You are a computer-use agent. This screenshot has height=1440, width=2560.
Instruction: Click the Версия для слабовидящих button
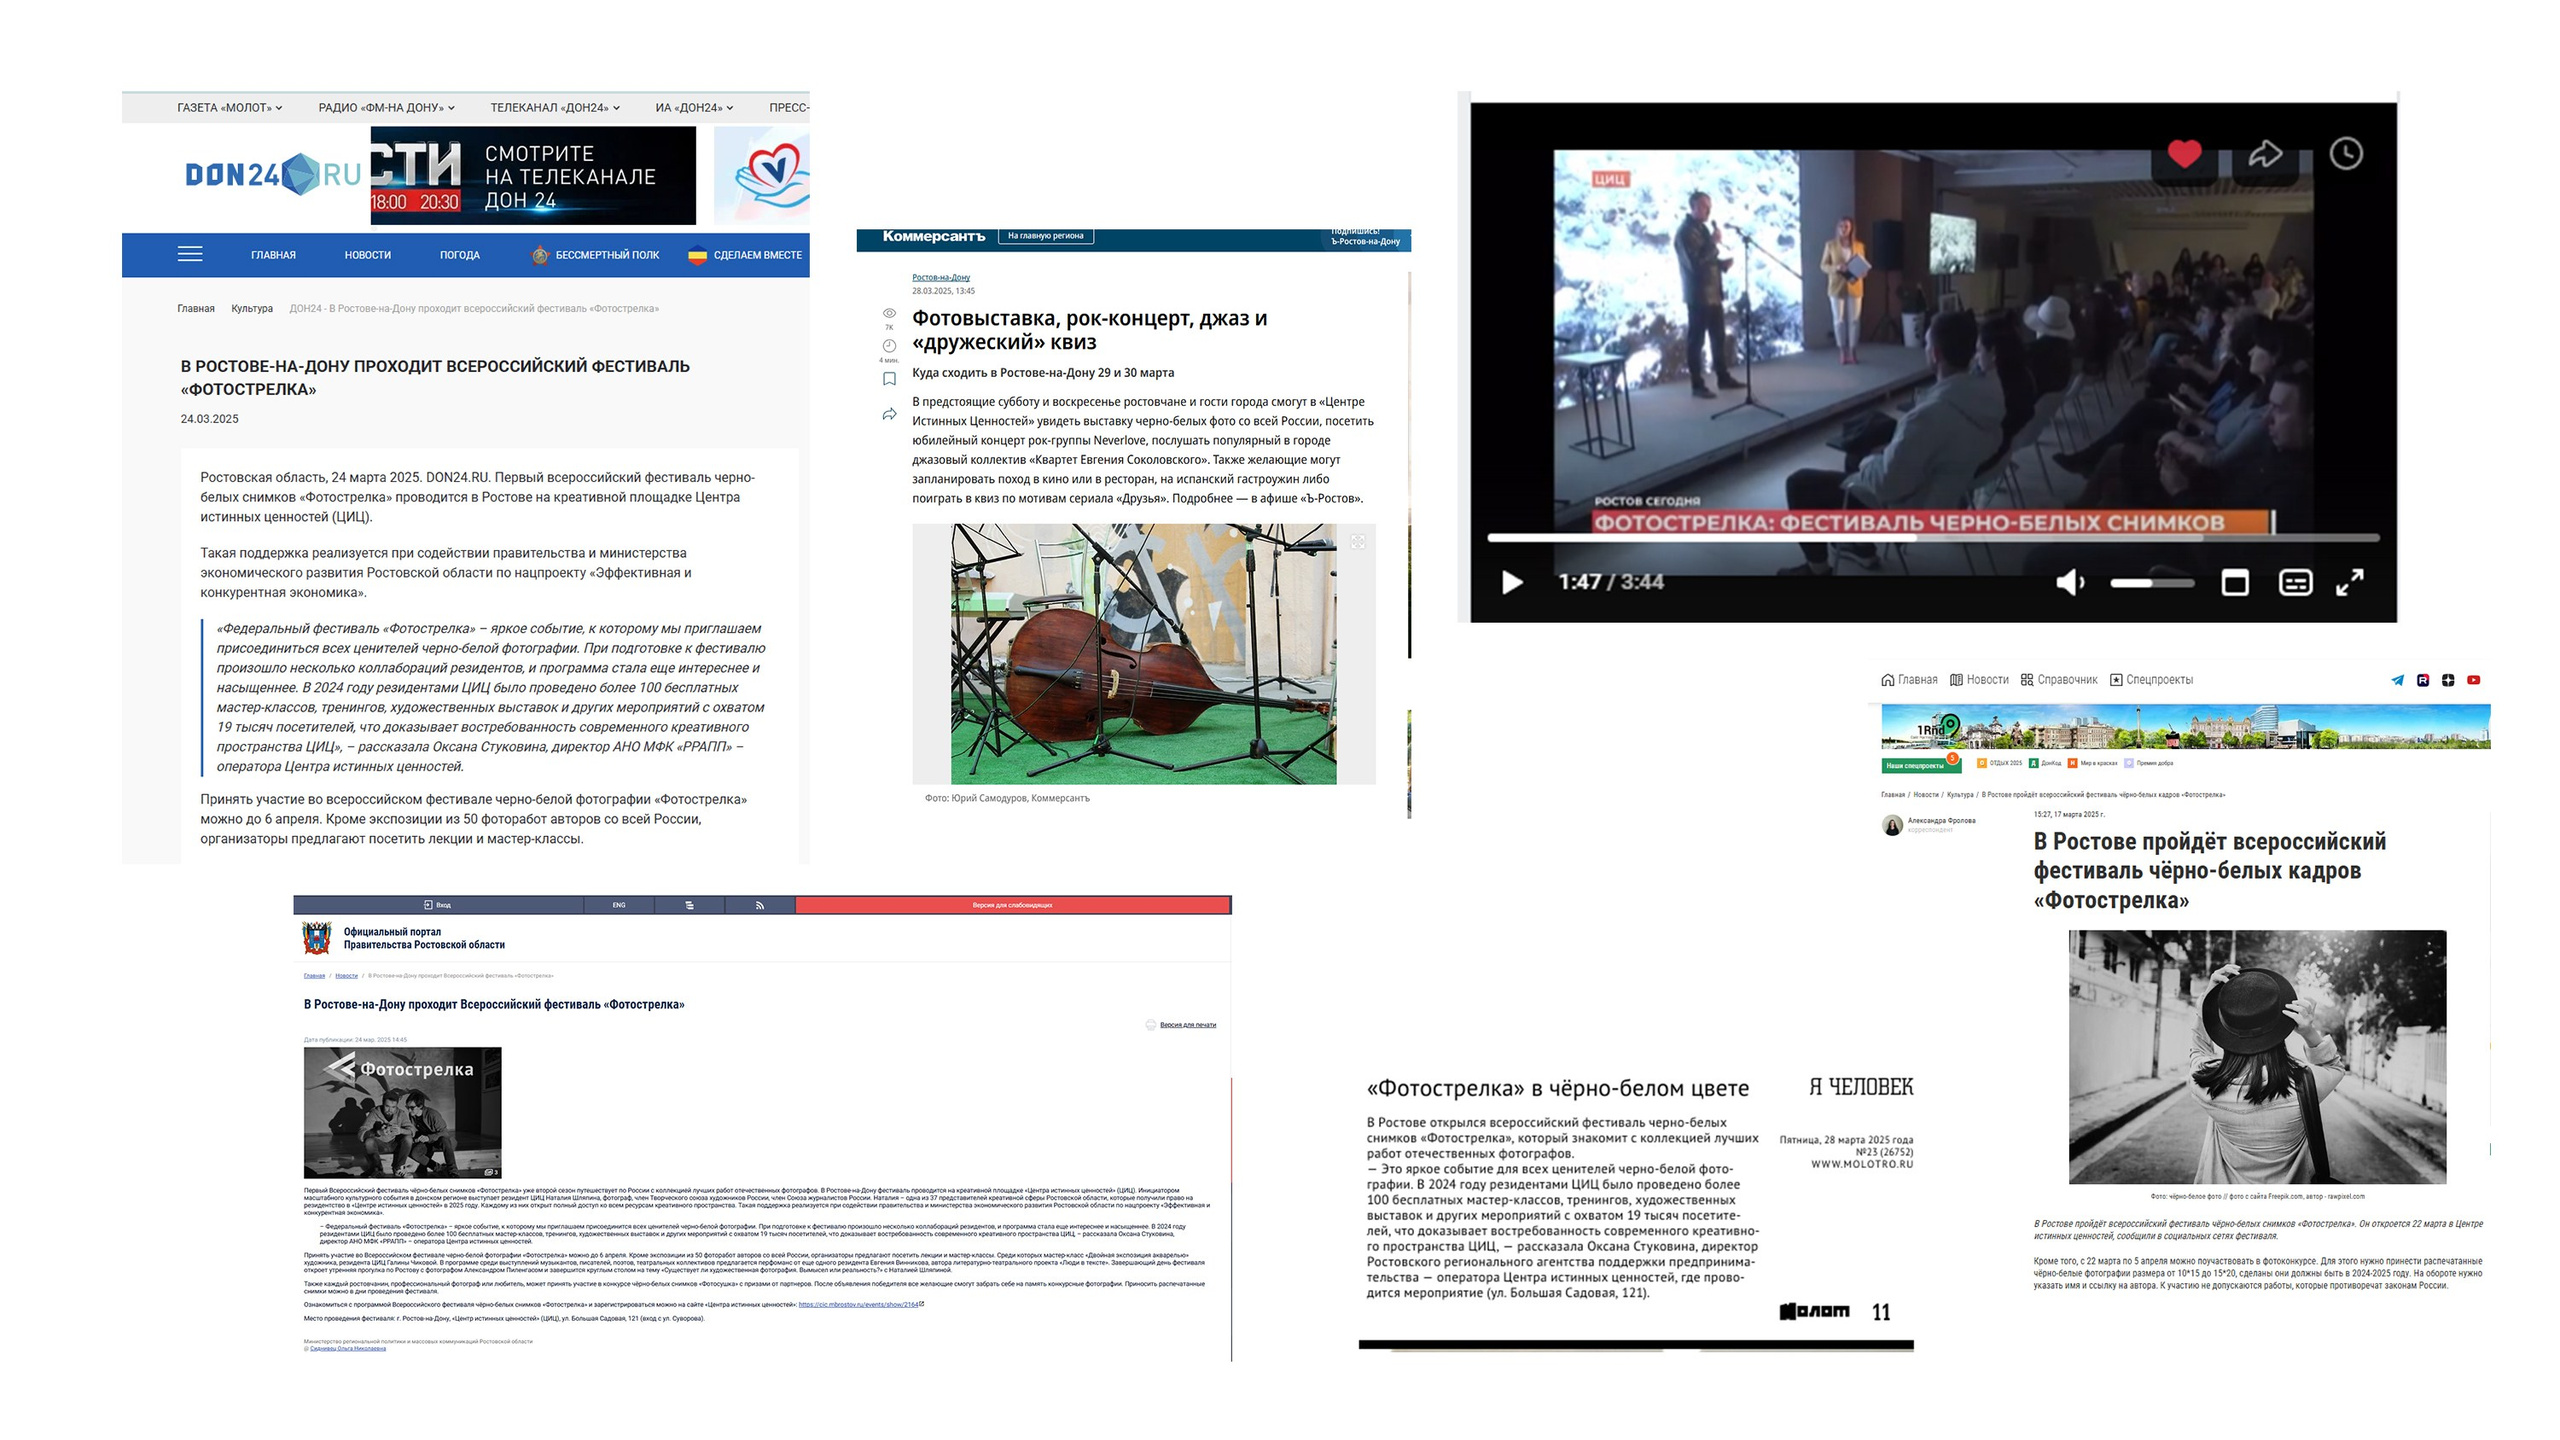pyautogui.click(x=1012, y=905)
